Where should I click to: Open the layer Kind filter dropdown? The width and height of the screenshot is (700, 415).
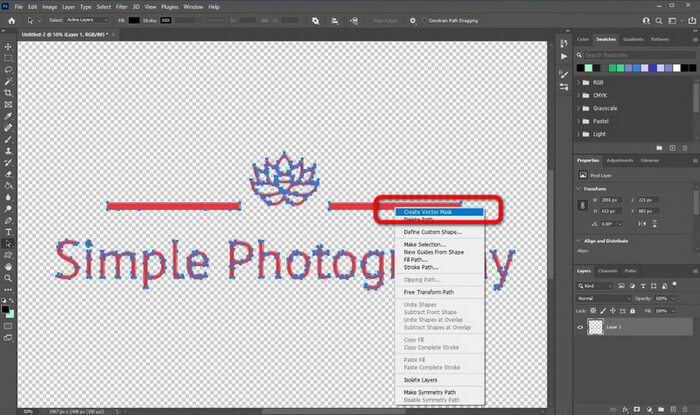click(595, 286)
